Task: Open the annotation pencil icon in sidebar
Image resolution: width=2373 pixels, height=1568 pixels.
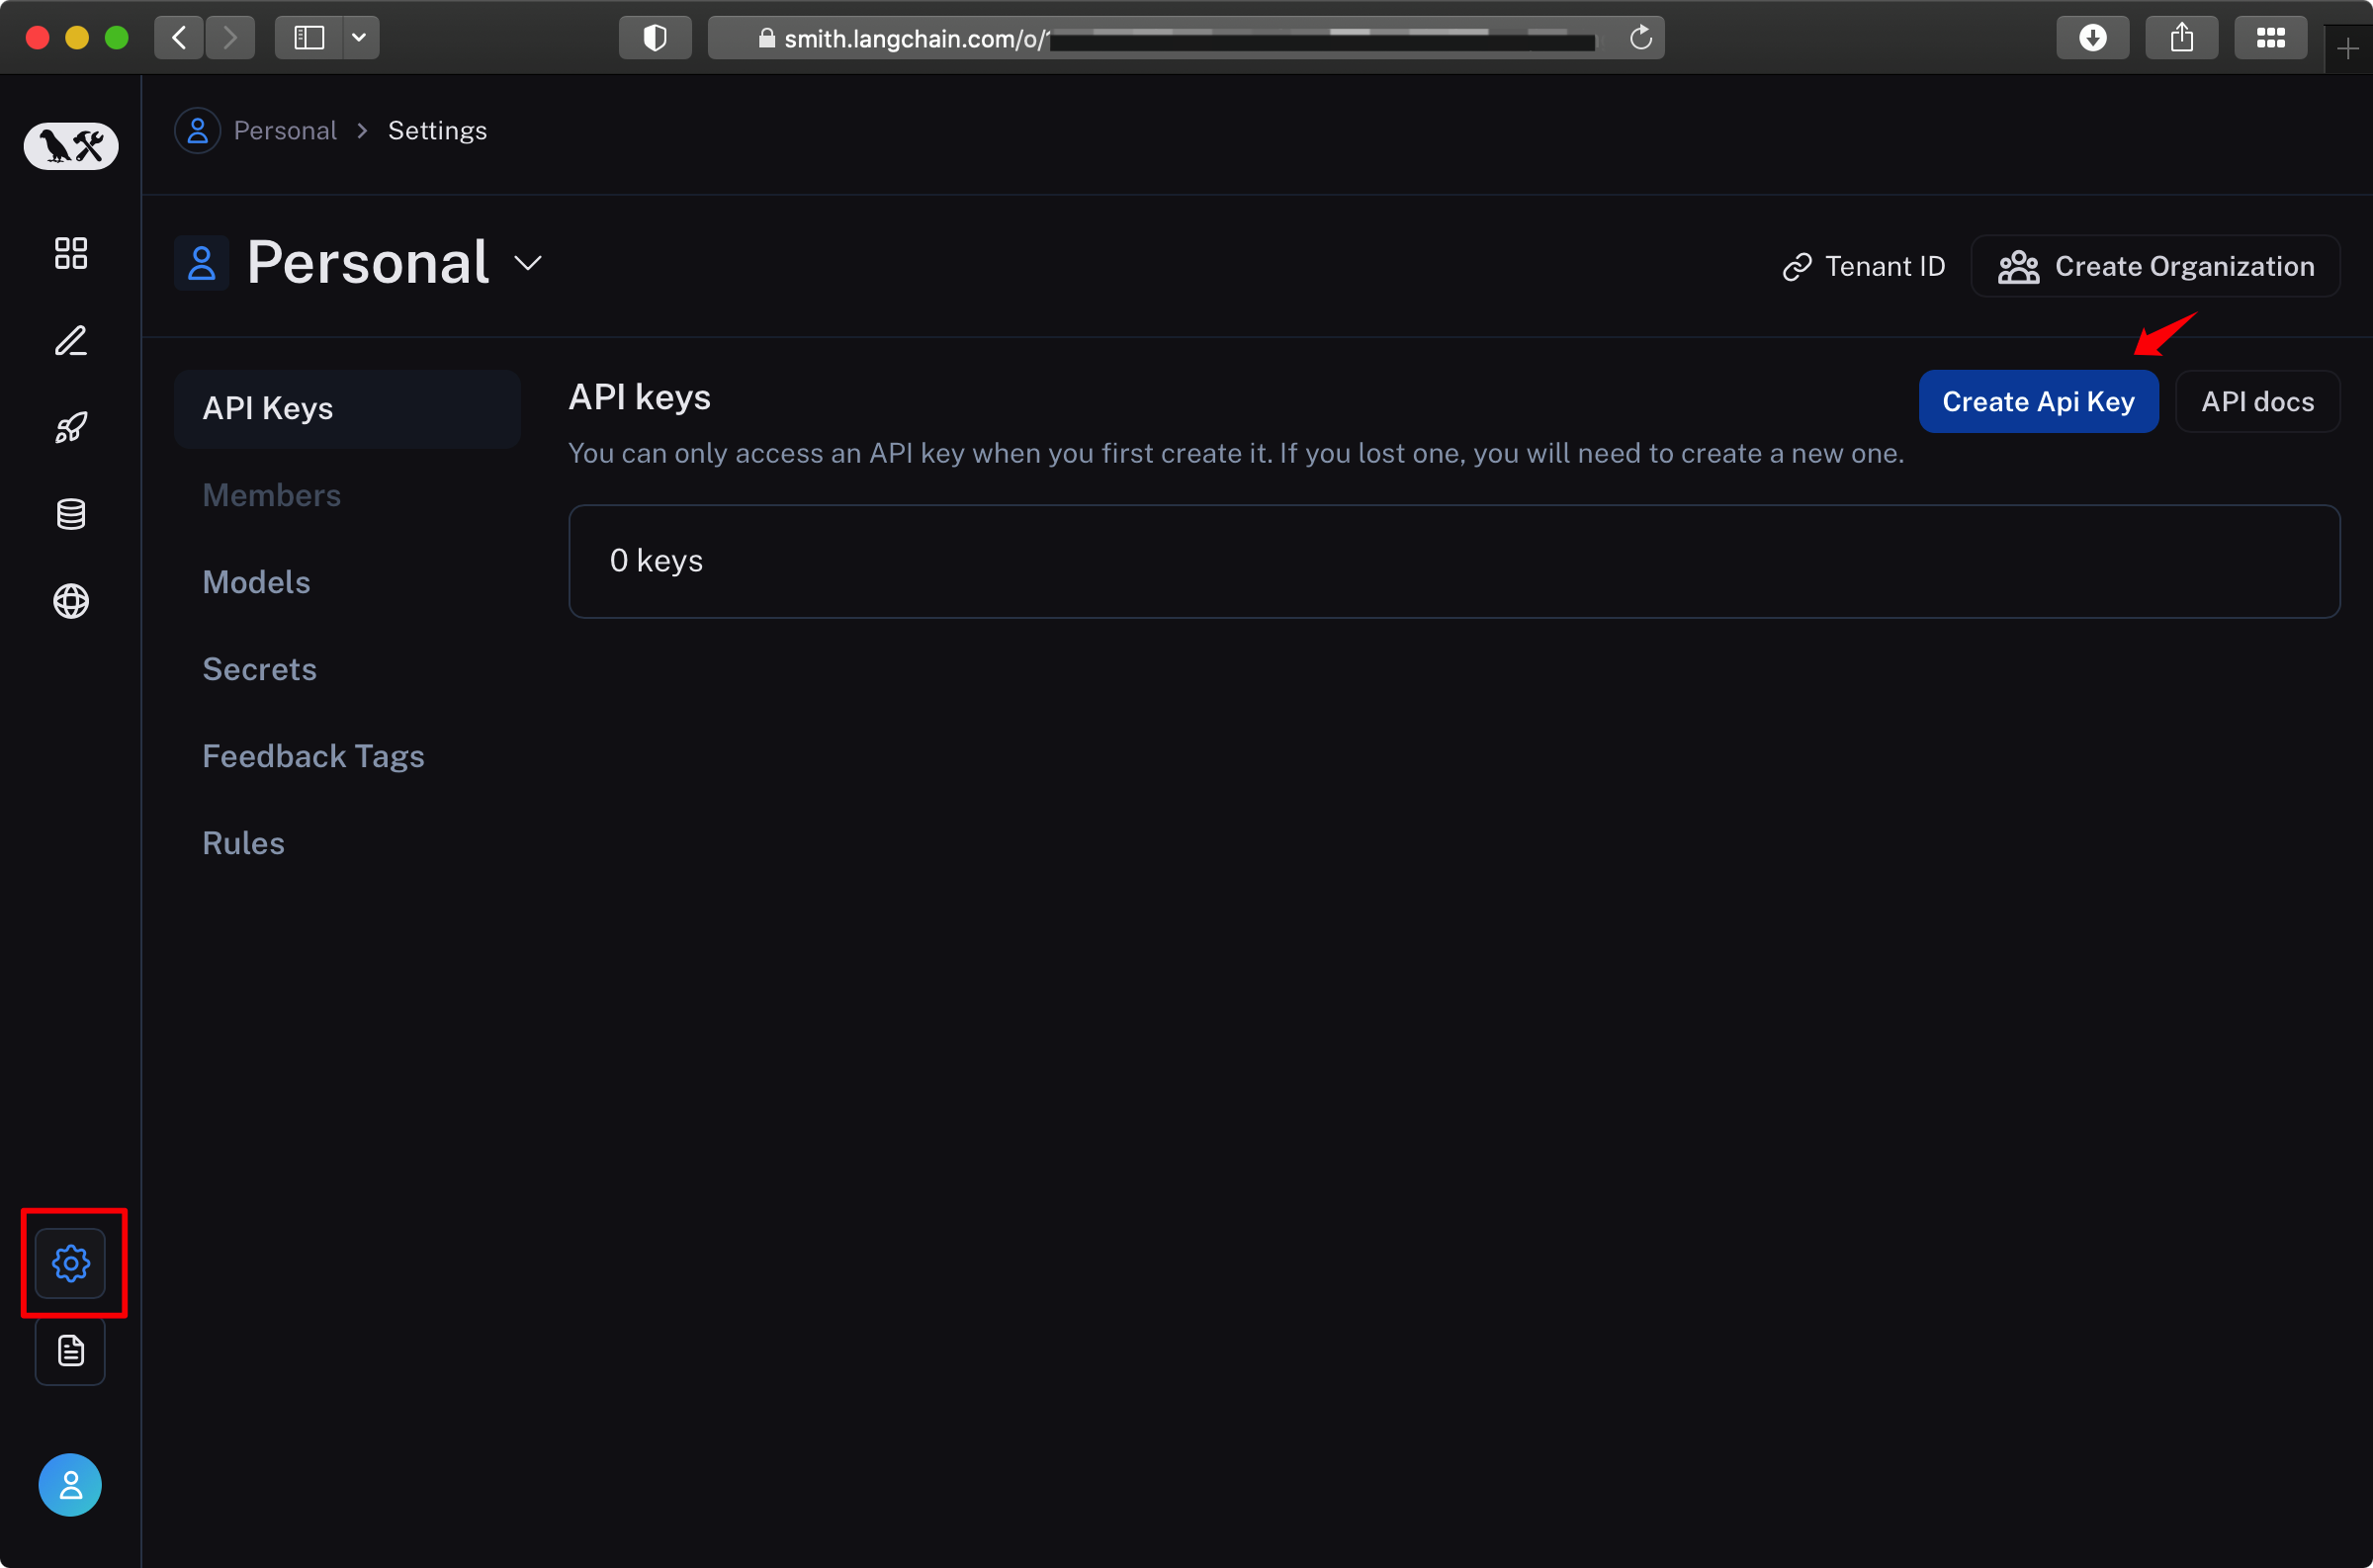Action: (71, 340)
